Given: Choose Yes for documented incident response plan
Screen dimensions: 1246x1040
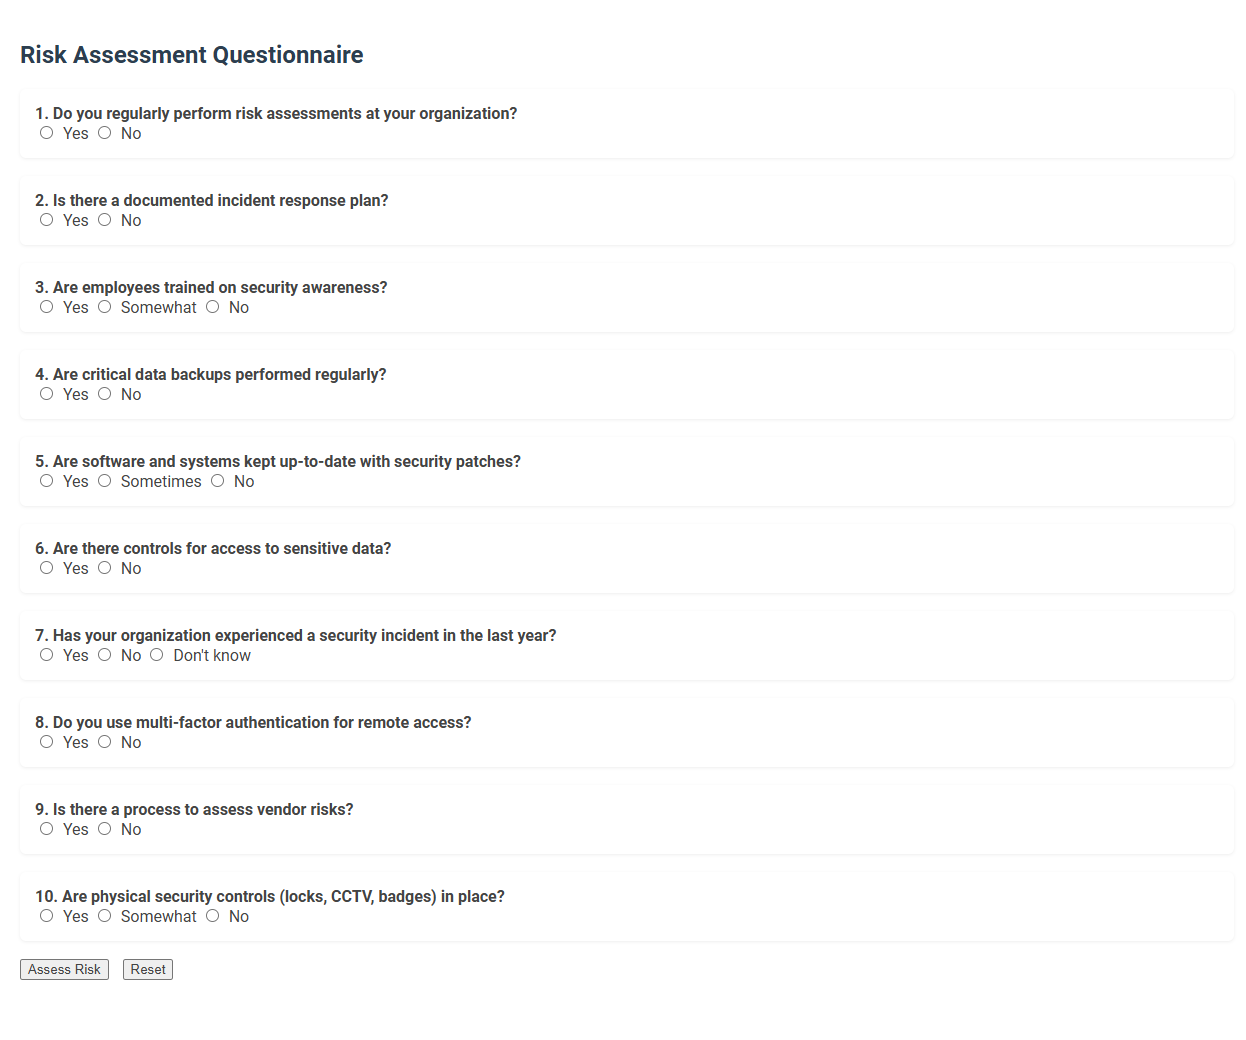Looking at the screenshot, I should point(46,219).
